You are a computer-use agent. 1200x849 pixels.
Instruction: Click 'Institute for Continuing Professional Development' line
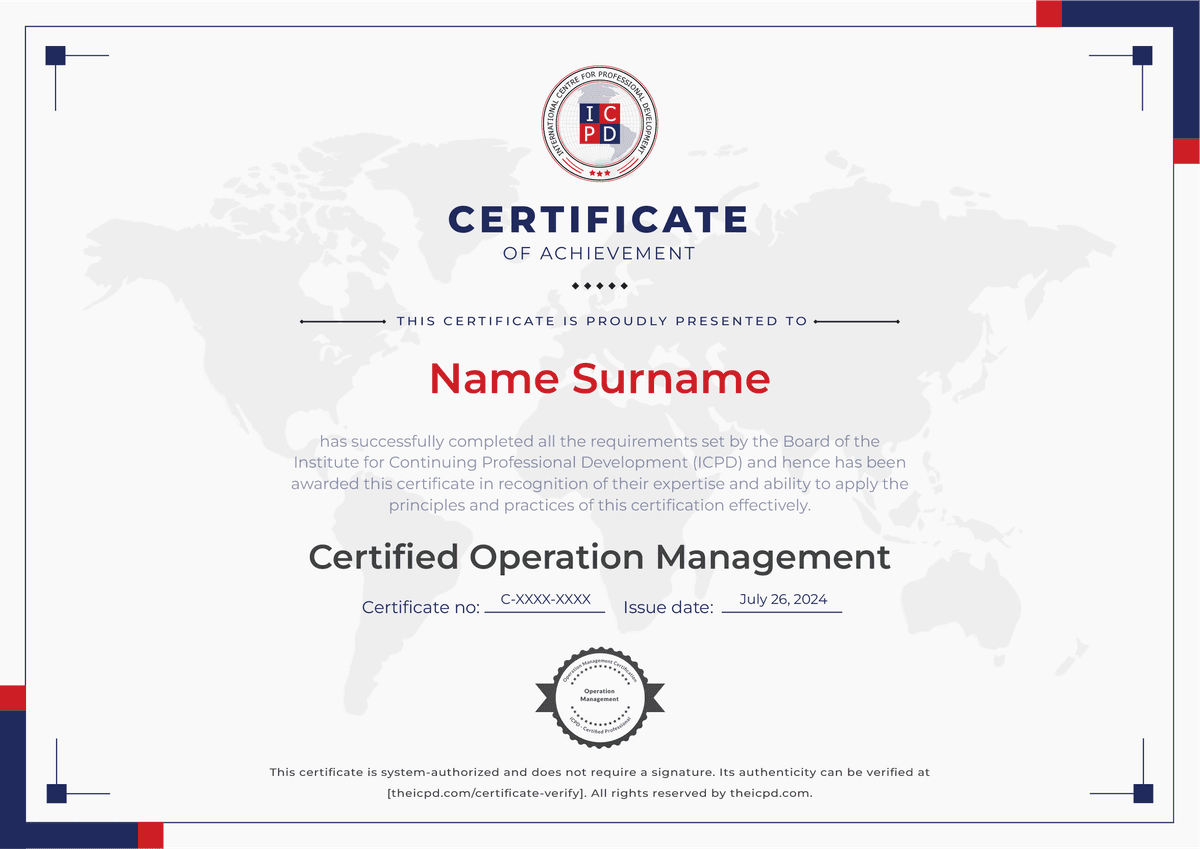[600, 462]
